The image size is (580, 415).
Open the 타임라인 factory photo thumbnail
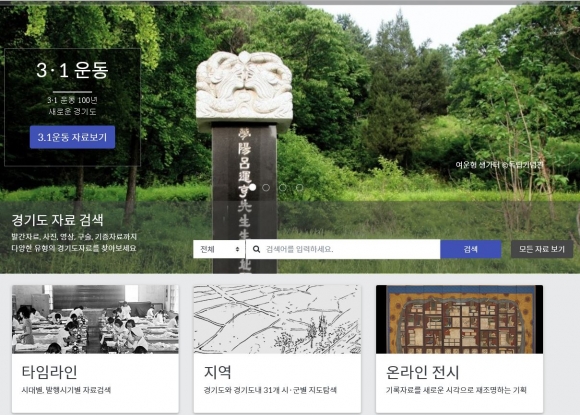tap(95, 319)
